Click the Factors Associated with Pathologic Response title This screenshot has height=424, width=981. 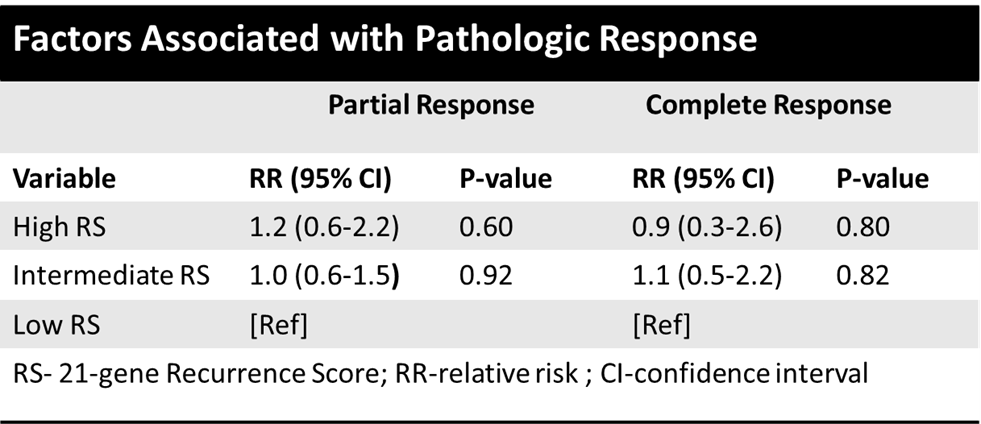point(385,39)
